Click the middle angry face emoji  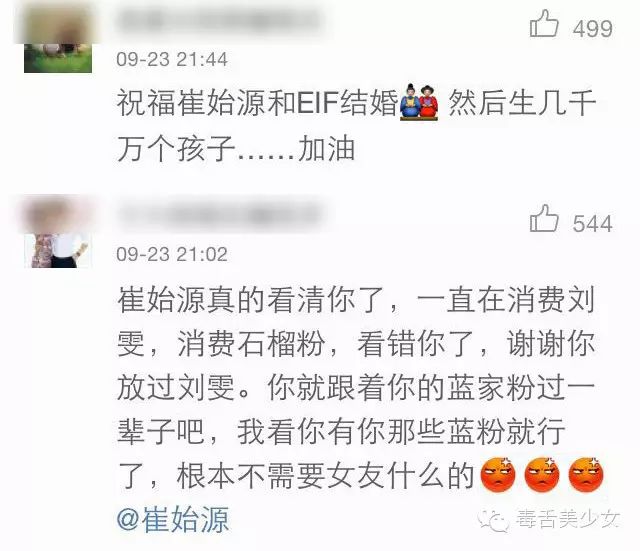coord(542,475)
